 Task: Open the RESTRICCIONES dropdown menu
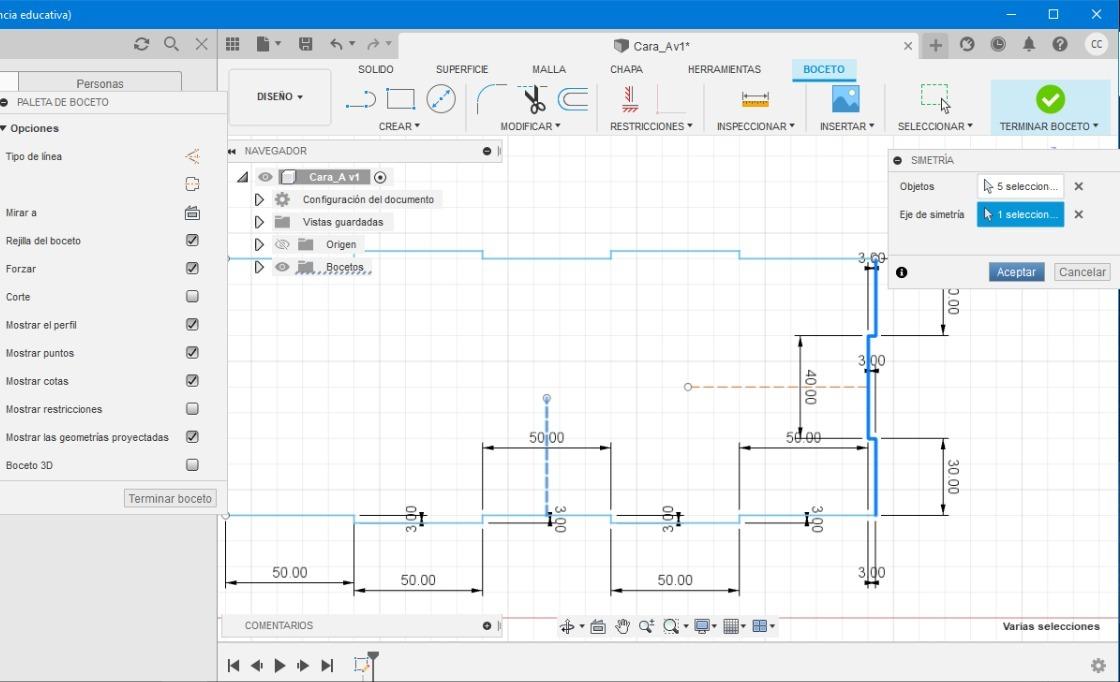[x=651, y=126]
